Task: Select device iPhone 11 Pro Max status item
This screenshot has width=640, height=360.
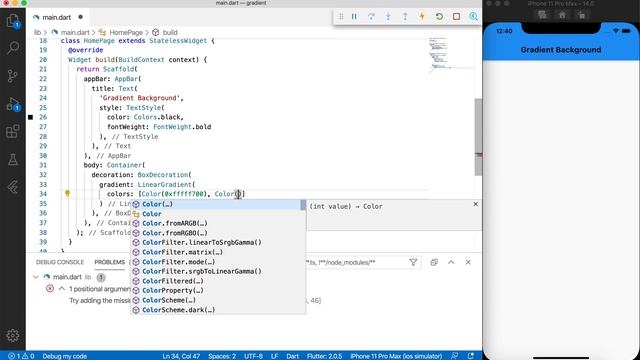Action: (396, 356)
